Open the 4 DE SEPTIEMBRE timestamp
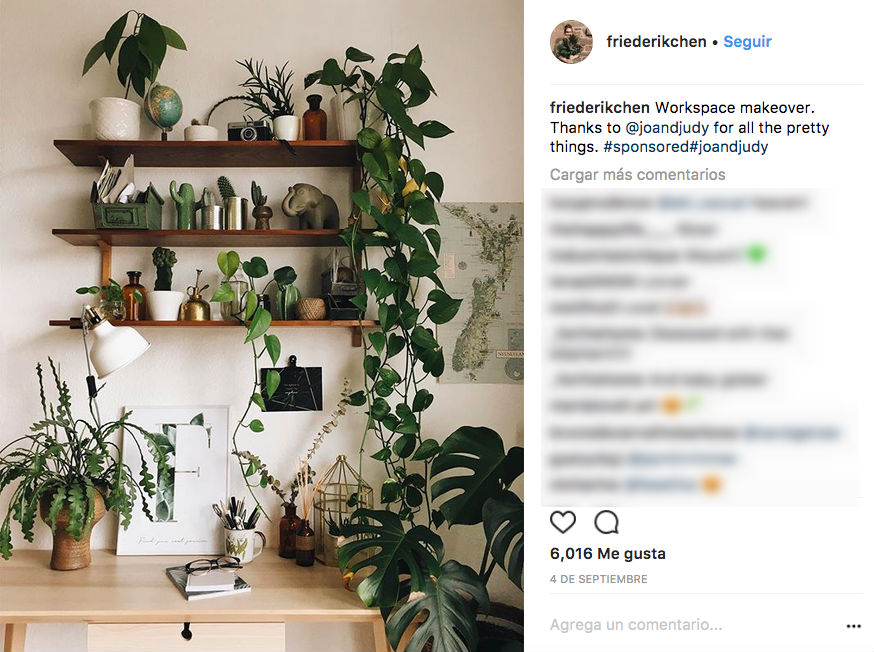This screenshot has width=874, height=652. (x=599, y=579)
